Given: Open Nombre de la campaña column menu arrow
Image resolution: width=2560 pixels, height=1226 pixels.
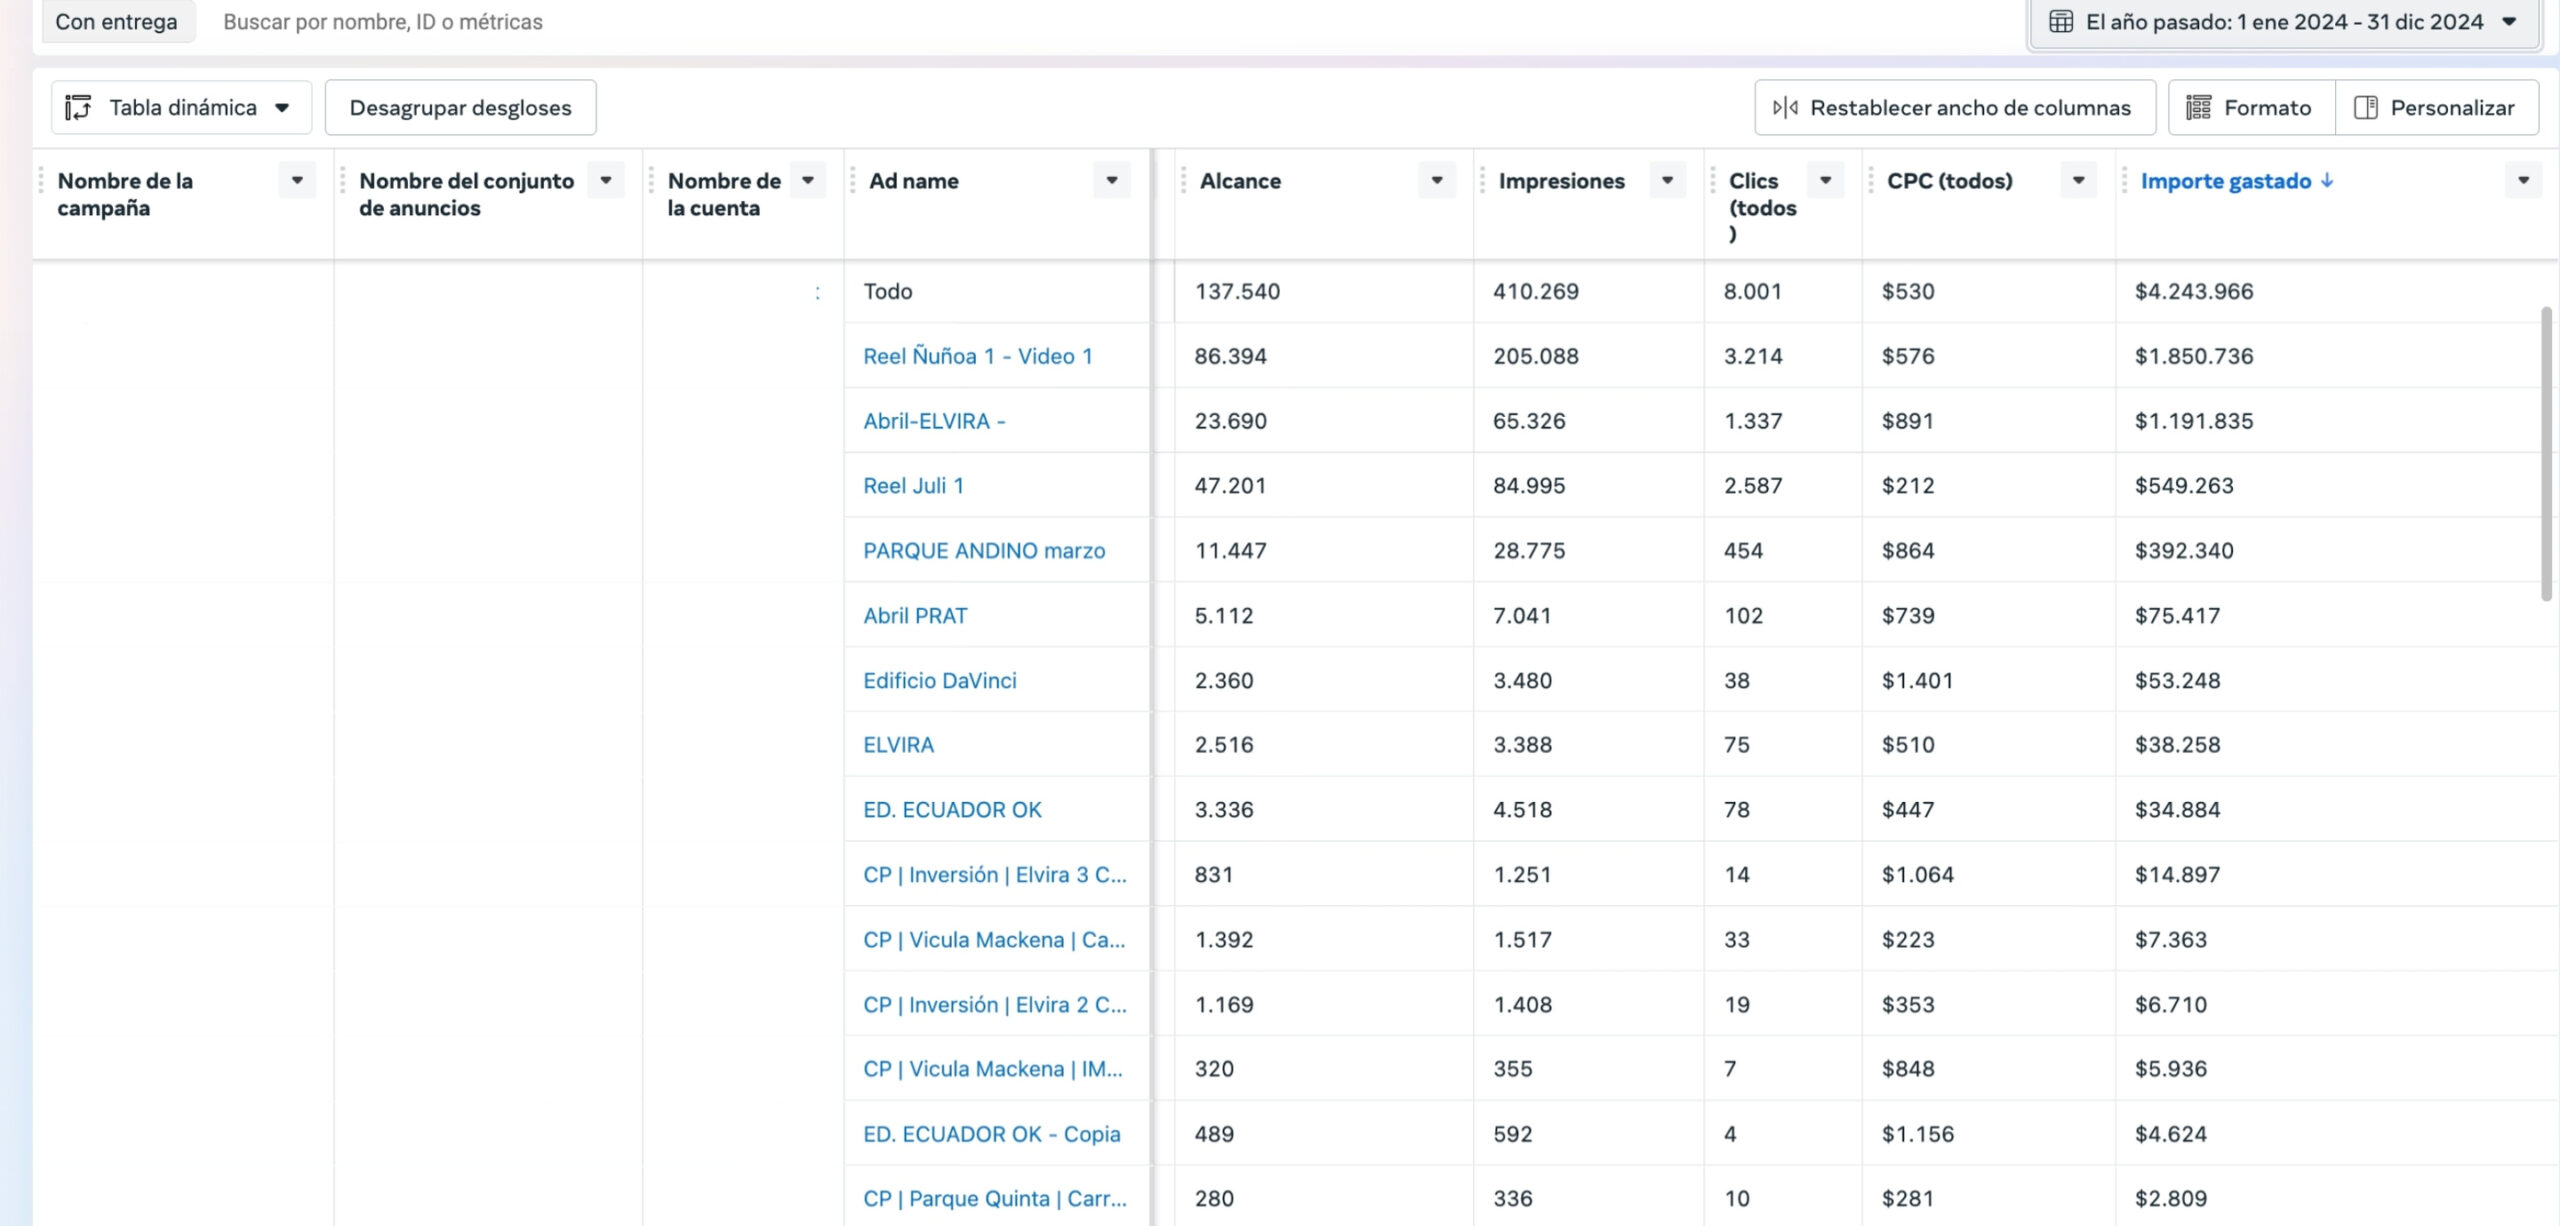Looking at the screenshot, I should (297, 181).
